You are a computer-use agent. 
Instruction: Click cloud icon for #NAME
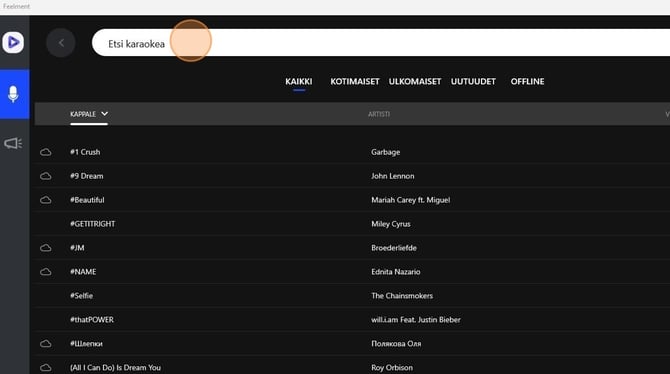pos(46,272)
